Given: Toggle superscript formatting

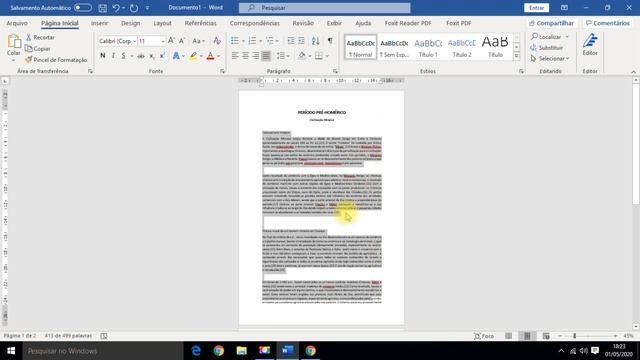Looking at the screenshot, I should [162, 56].
